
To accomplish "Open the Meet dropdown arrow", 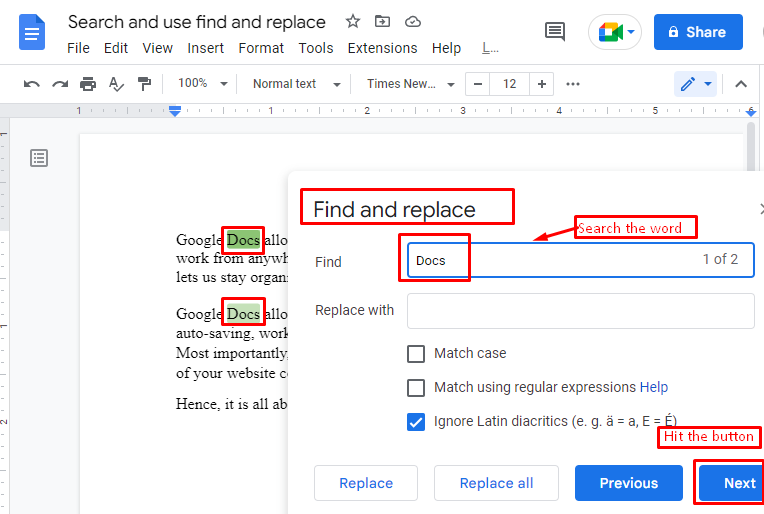I will [x=631, y=32].
